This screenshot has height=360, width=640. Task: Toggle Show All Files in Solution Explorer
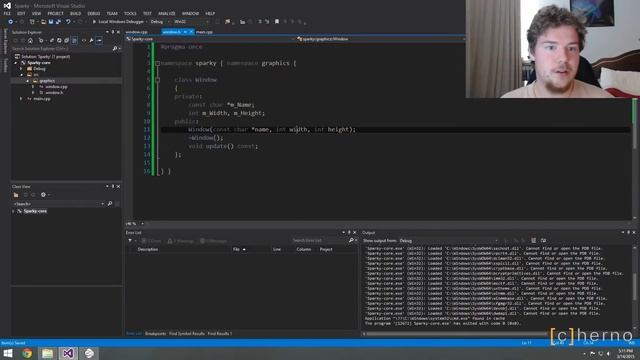point(74,40)
